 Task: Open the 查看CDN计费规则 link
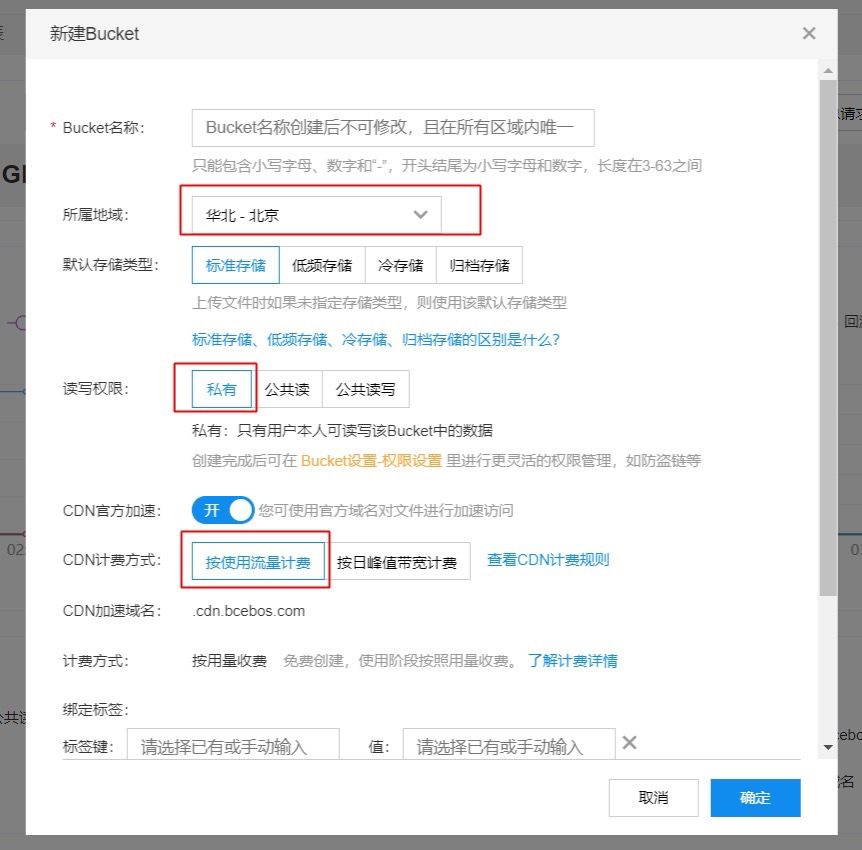[546, 559]
